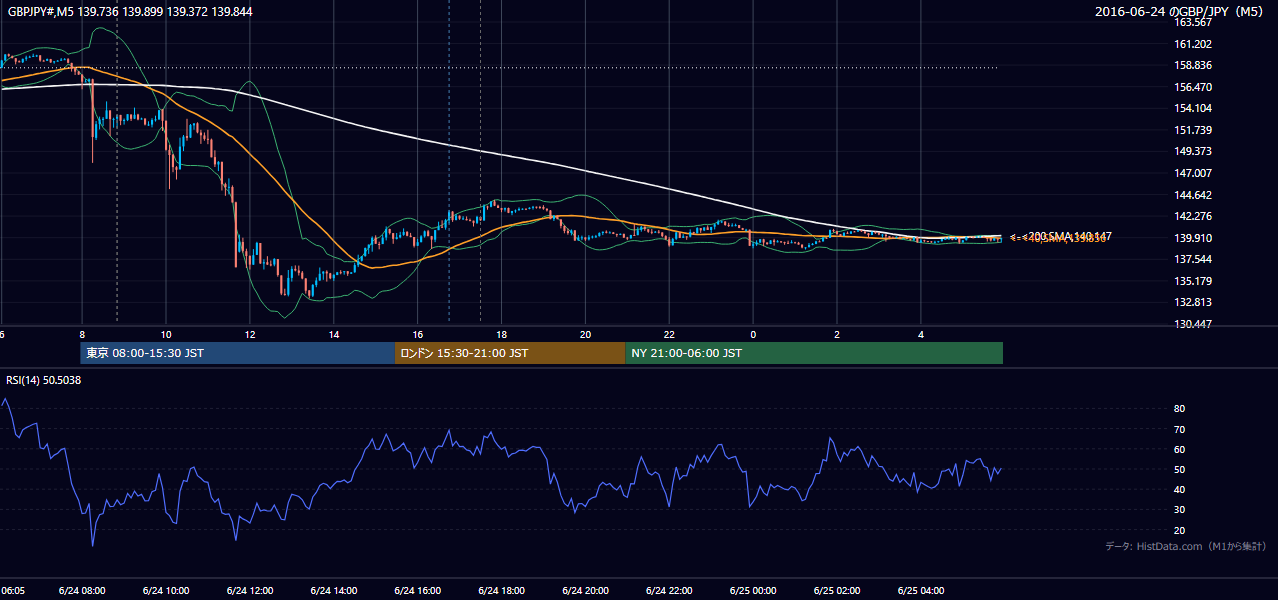Click the 6/24 08:00 bottom timestamp
1278x600 pixels.
click(x=82, y=590)
